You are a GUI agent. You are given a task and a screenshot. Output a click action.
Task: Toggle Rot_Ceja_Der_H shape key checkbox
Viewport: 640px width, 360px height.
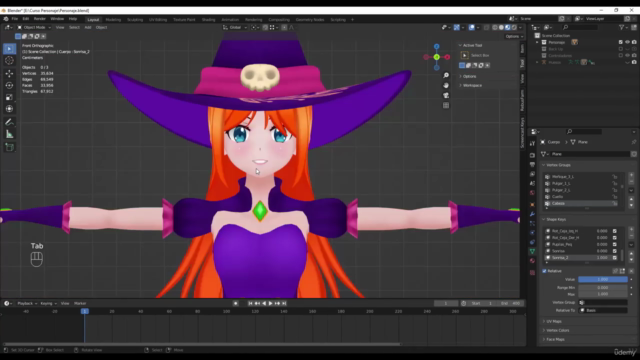pyautogui.click(x=615, y=238)
